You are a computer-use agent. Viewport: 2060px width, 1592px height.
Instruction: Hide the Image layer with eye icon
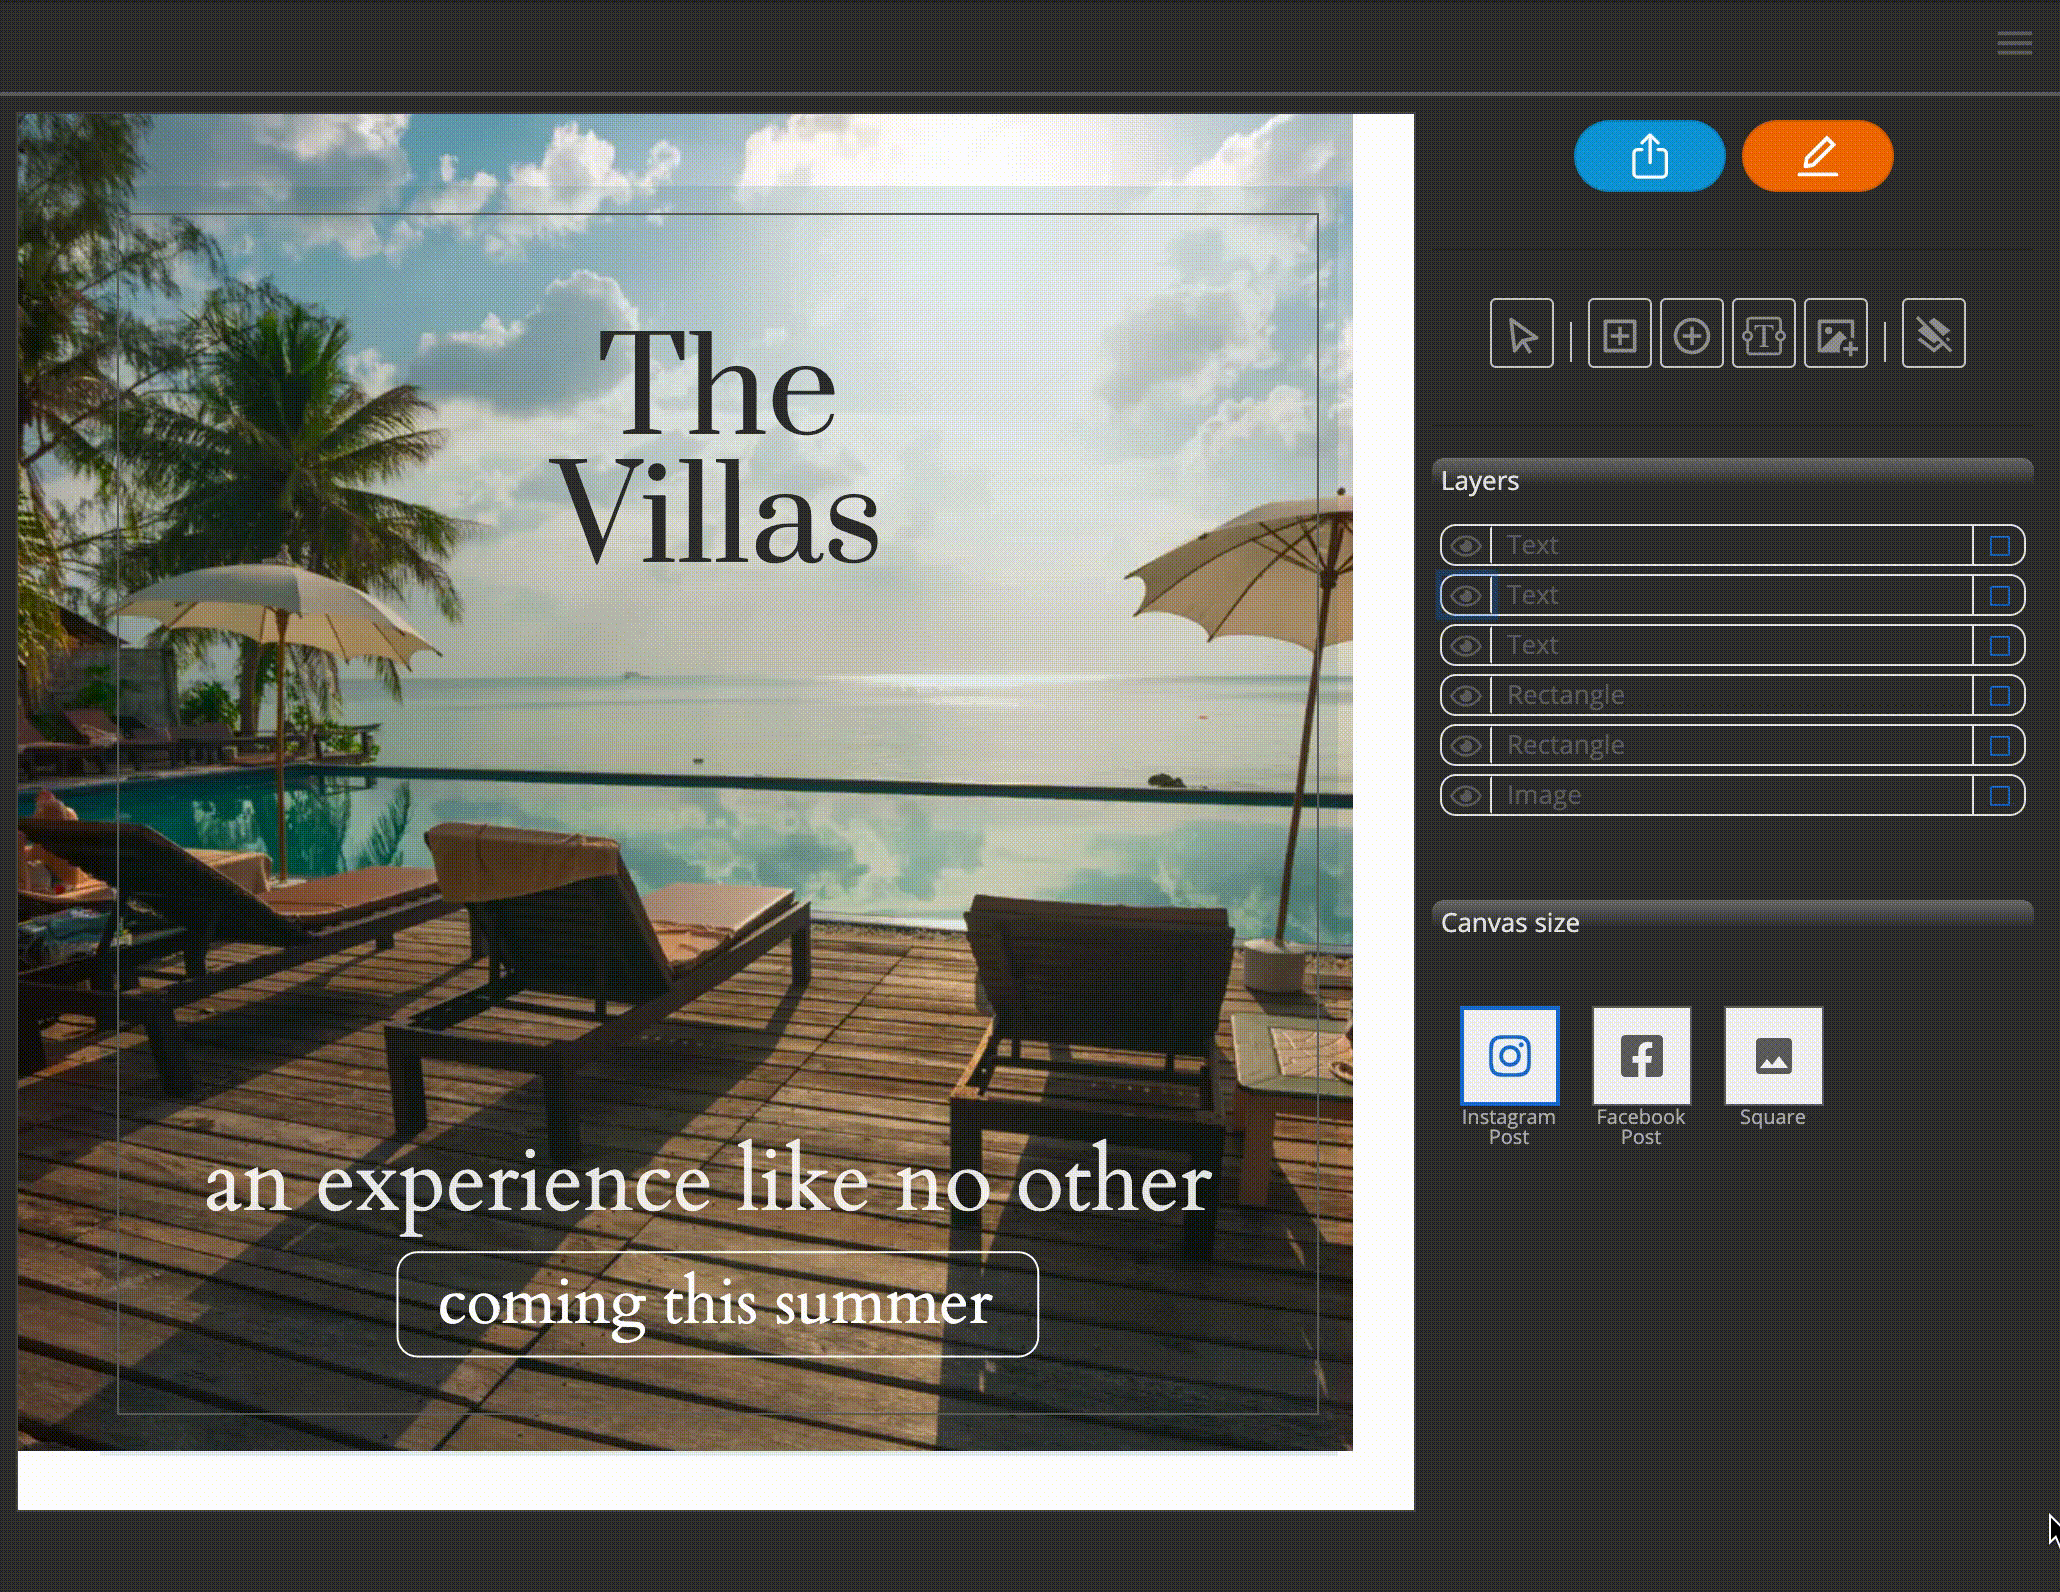(1466, 795)
